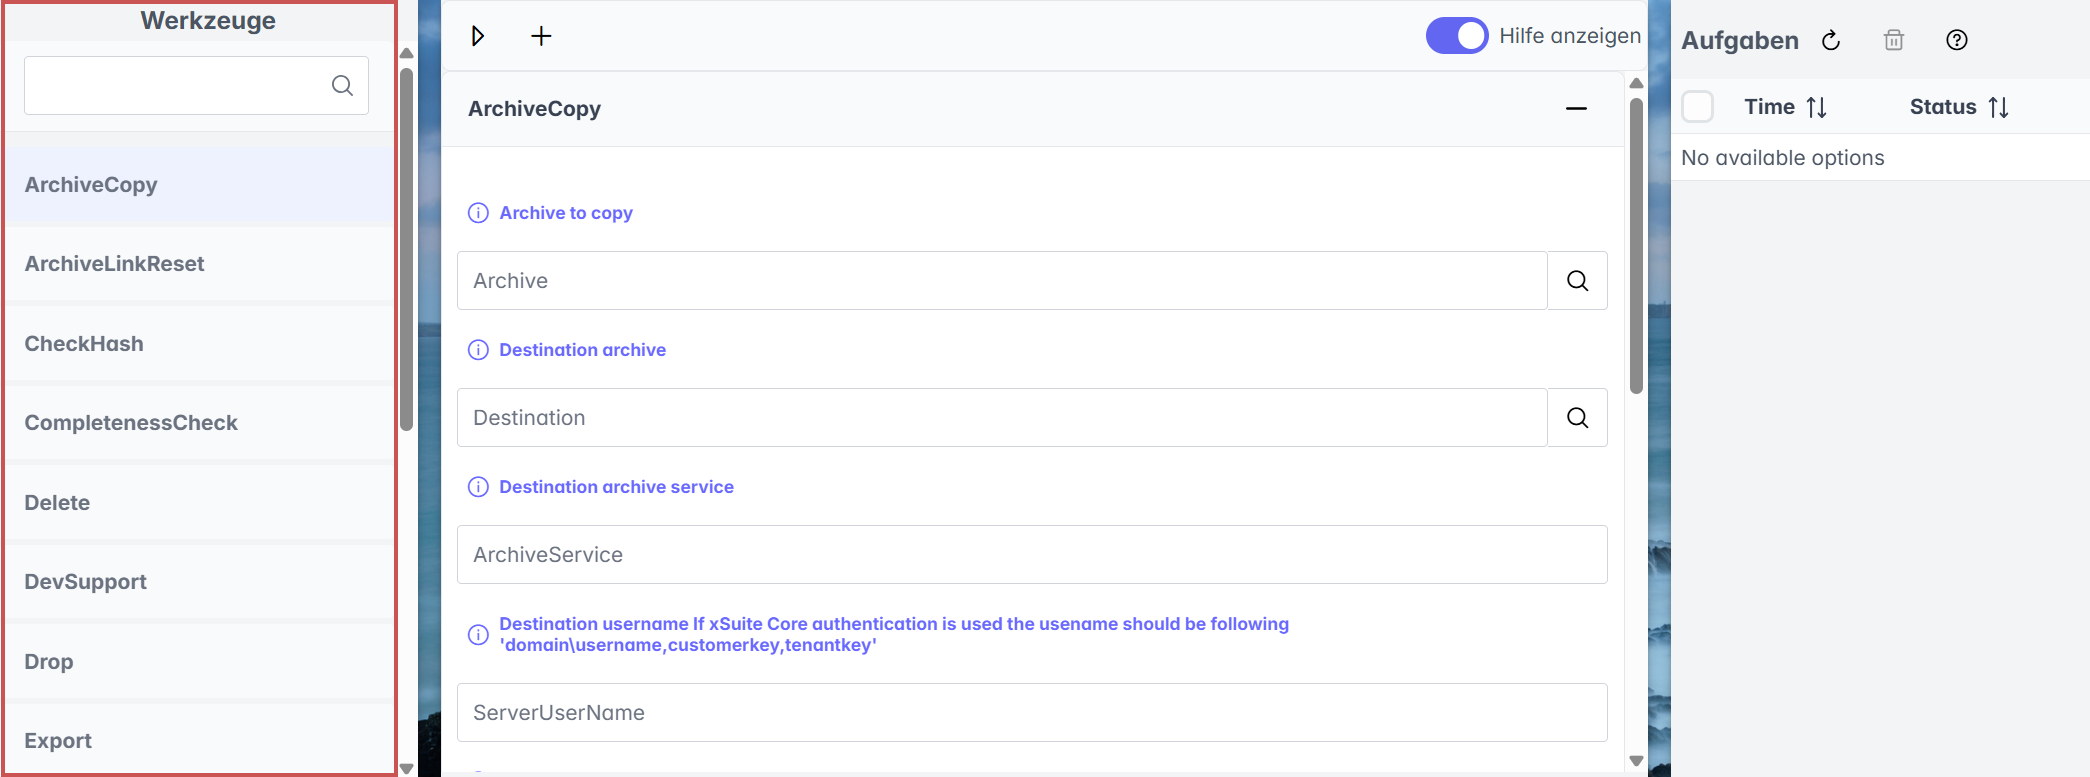Click info icon next to Archive to copy
Image resolution: width=2090 pixels, height=777 pixels.
tap(478, 213)
